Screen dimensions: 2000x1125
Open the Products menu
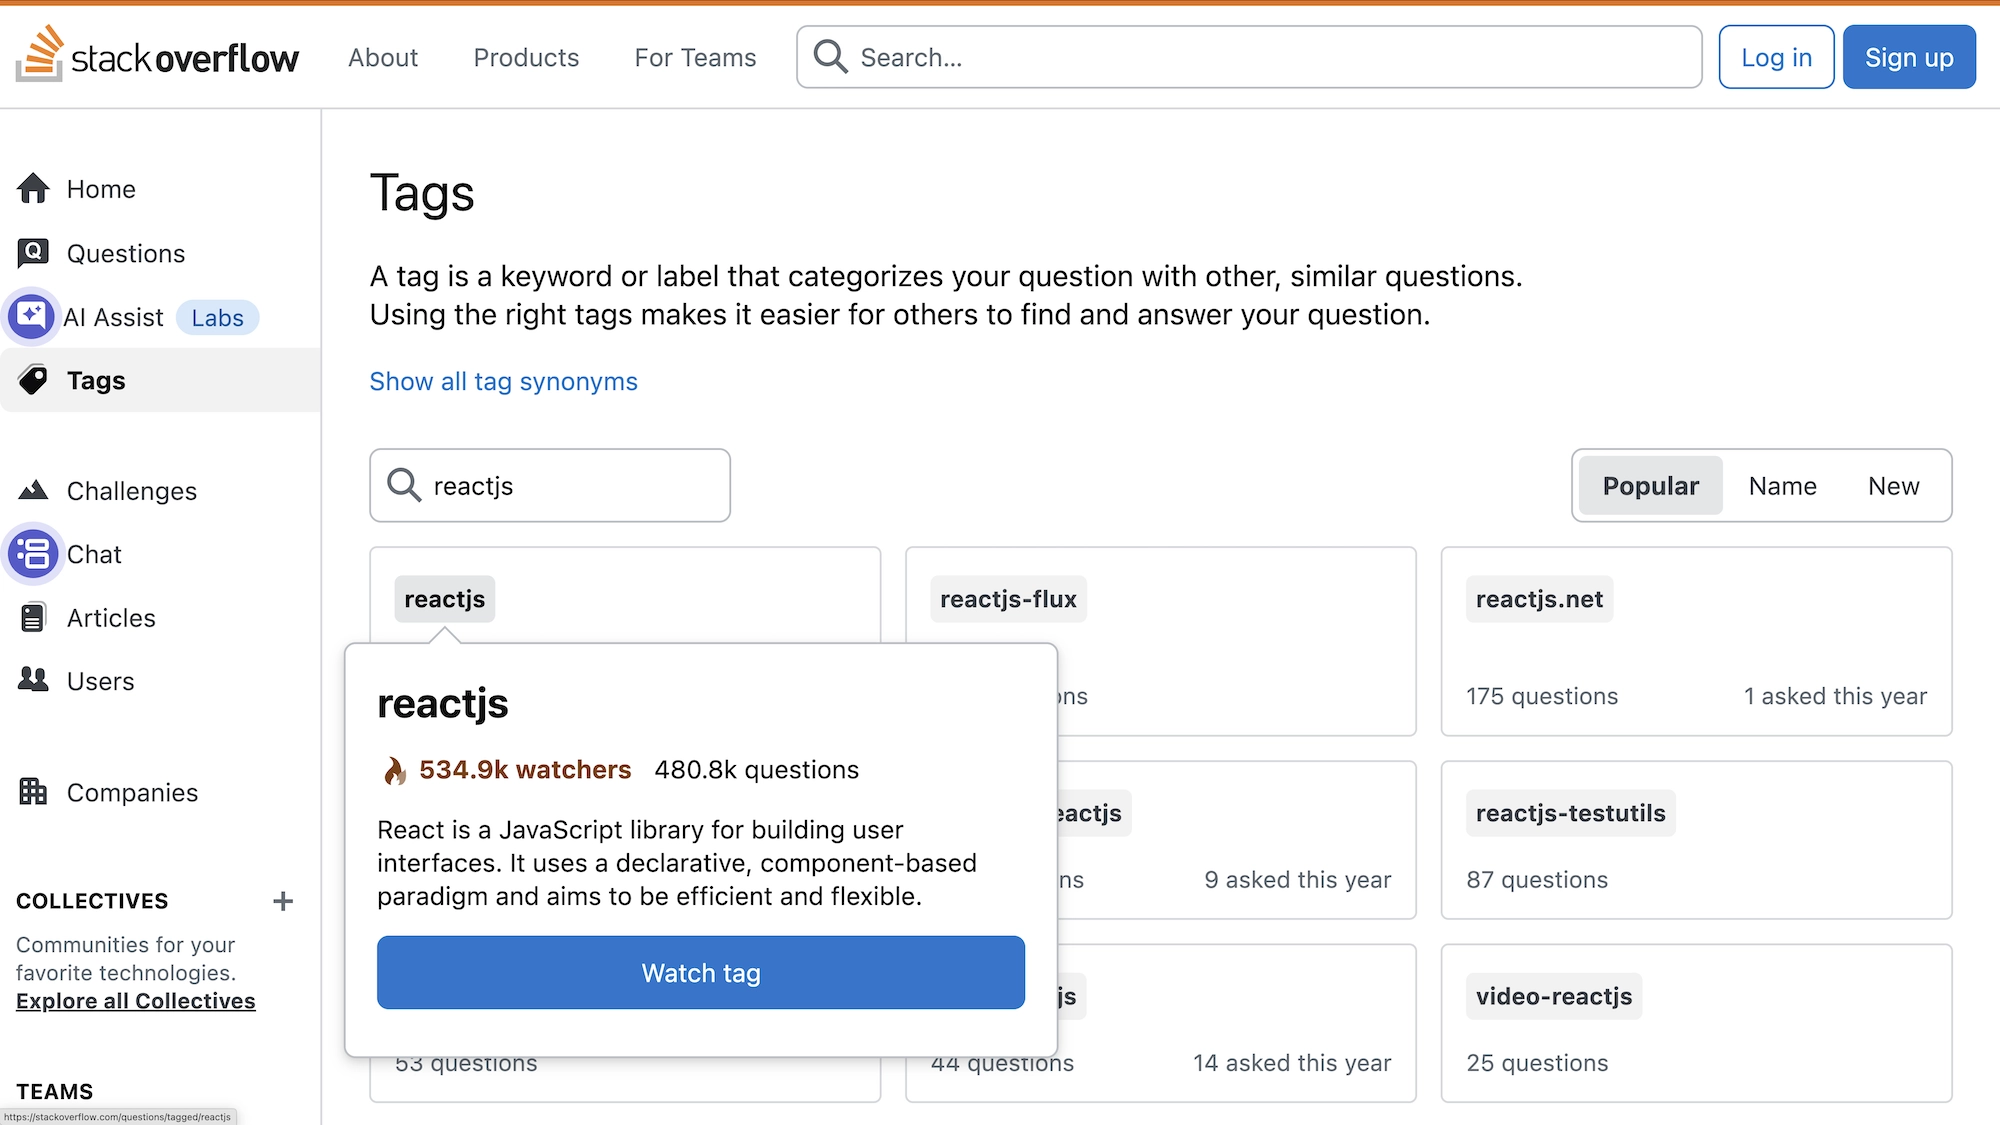[x=526, y=58]
